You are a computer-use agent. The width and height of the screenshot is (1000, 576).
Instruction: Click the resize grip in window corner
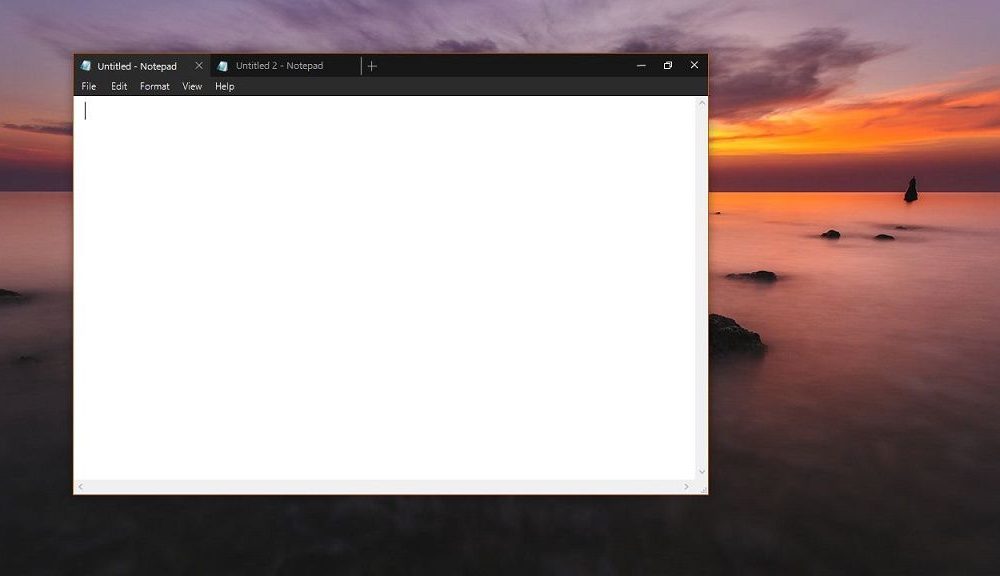[702, 488]
